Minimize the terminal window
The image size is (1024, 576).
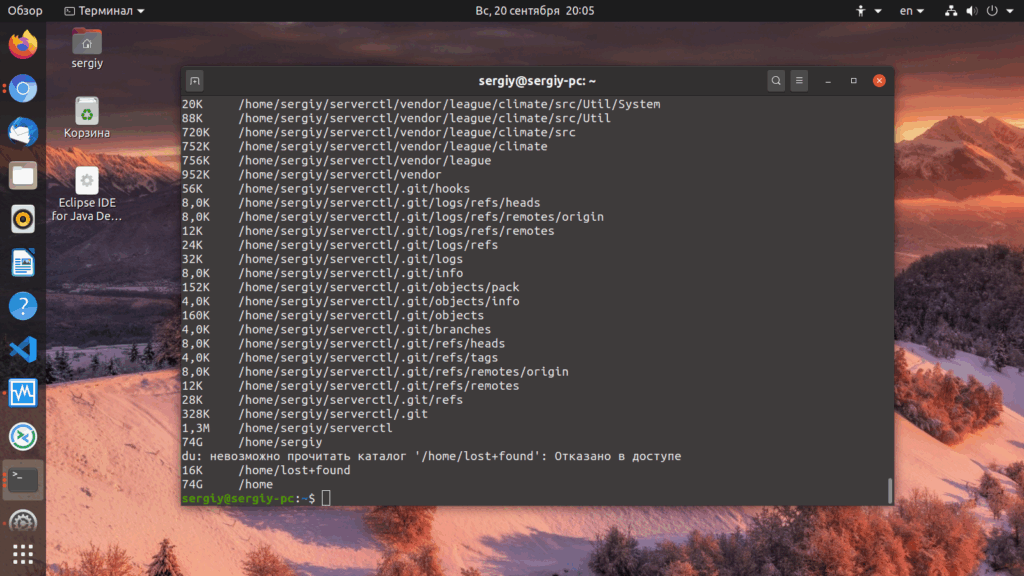coord(828,81)
